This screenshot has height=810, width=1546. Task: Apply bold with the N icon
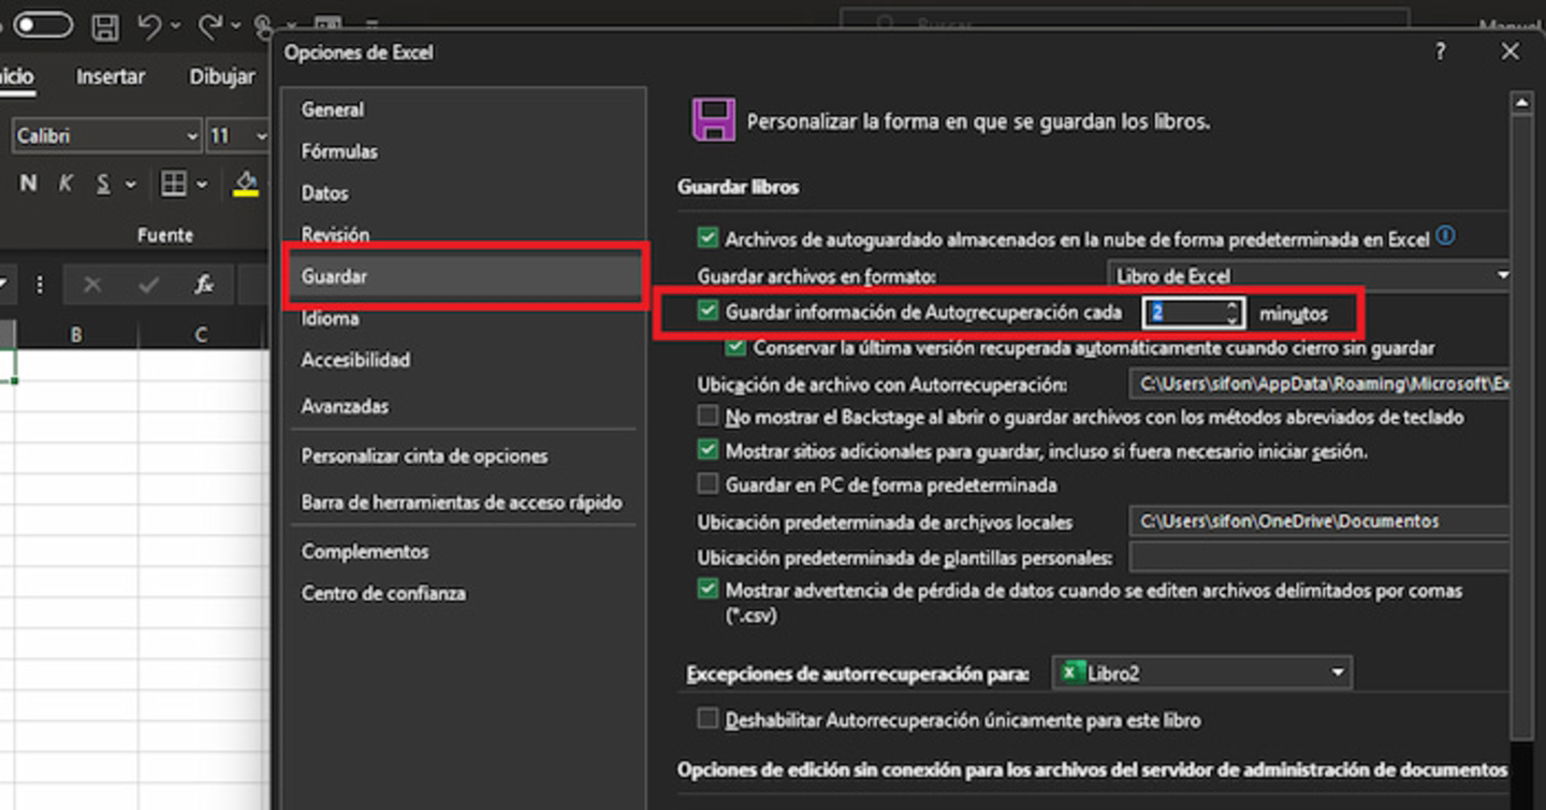(x=28, y=183)
